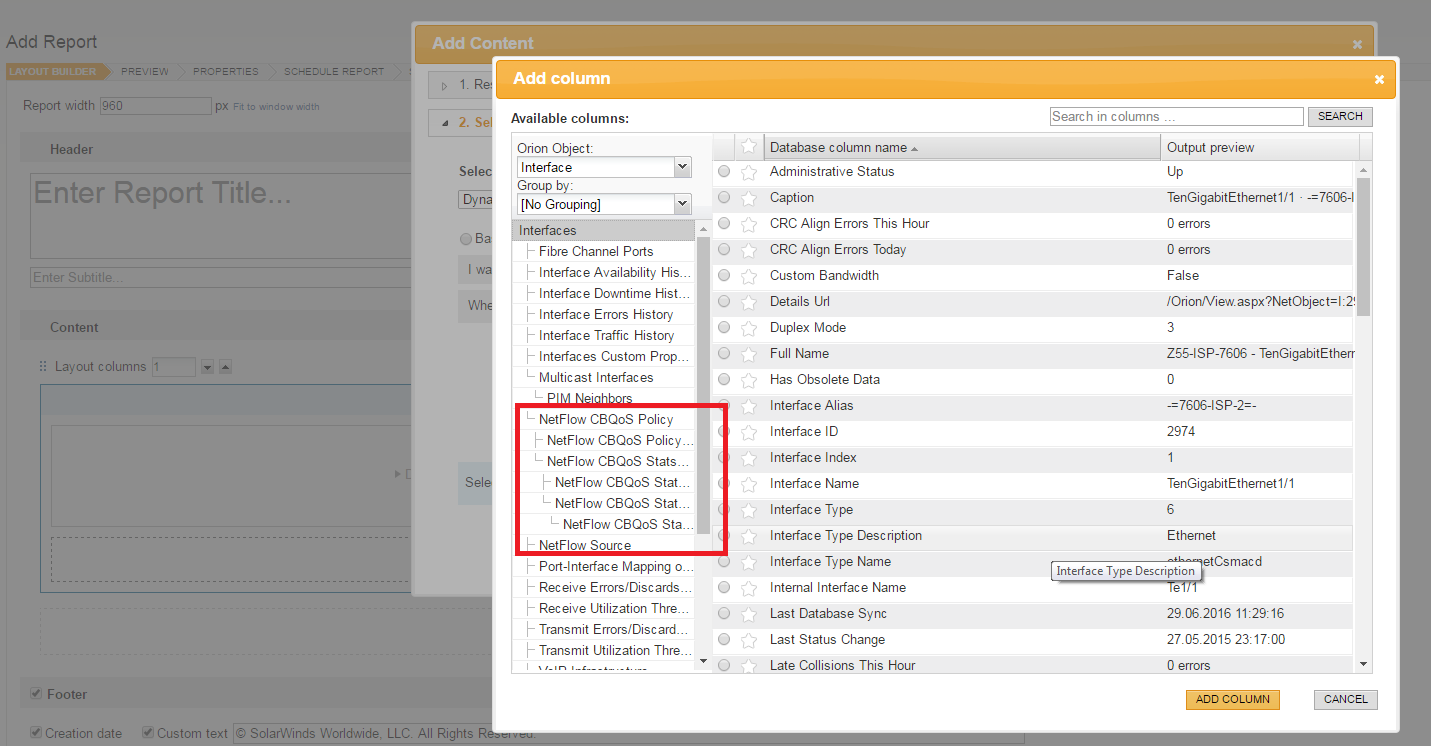
Task: Favorite the Administrative Status column star
Action: (x=748, y=172)
